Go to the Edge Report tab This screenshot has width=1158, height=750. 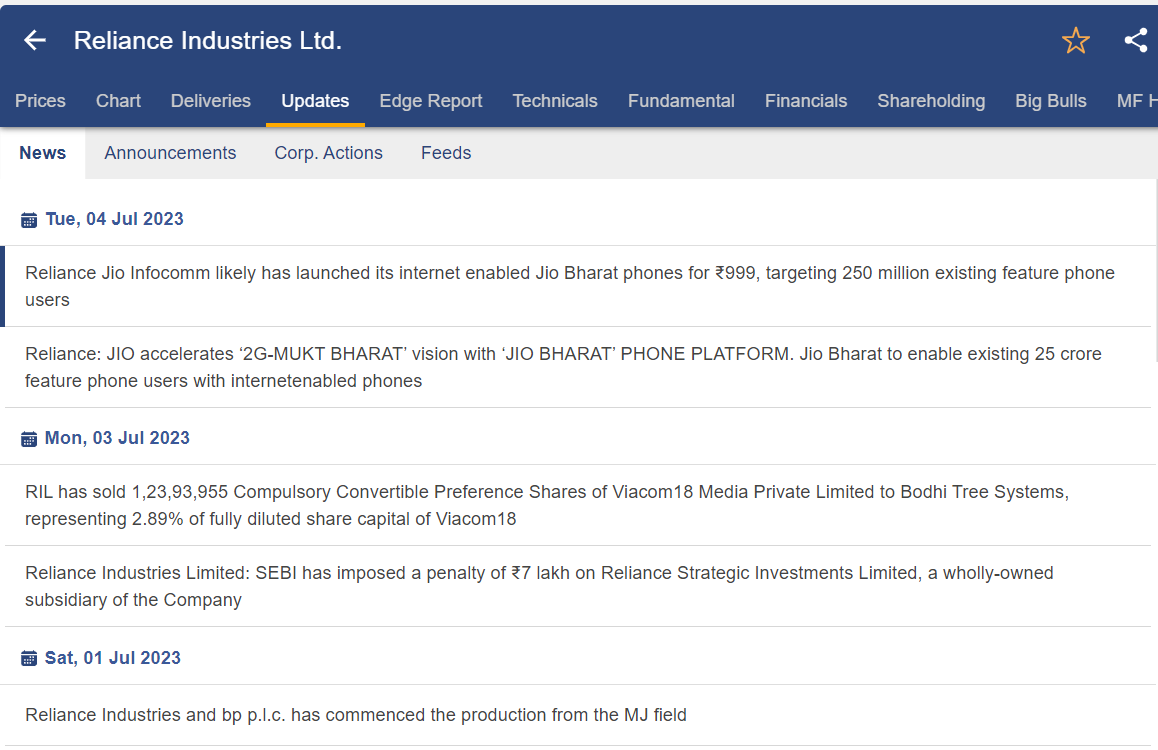431,101
